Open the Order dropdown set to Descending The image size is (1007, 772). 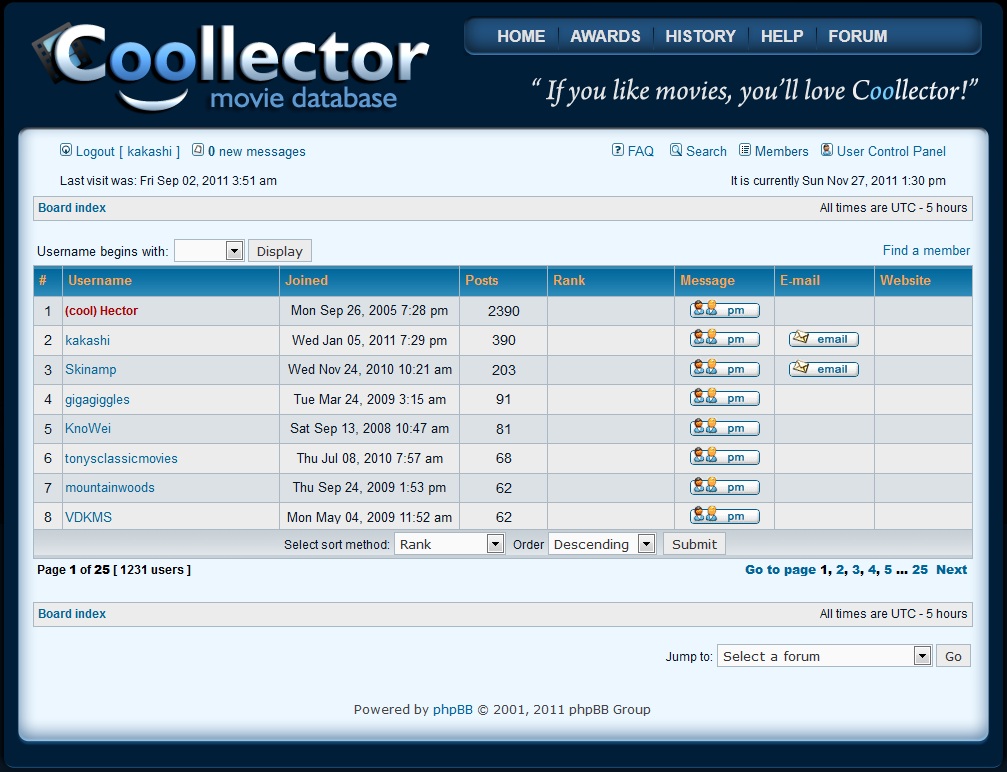click(x=602, y=544)
